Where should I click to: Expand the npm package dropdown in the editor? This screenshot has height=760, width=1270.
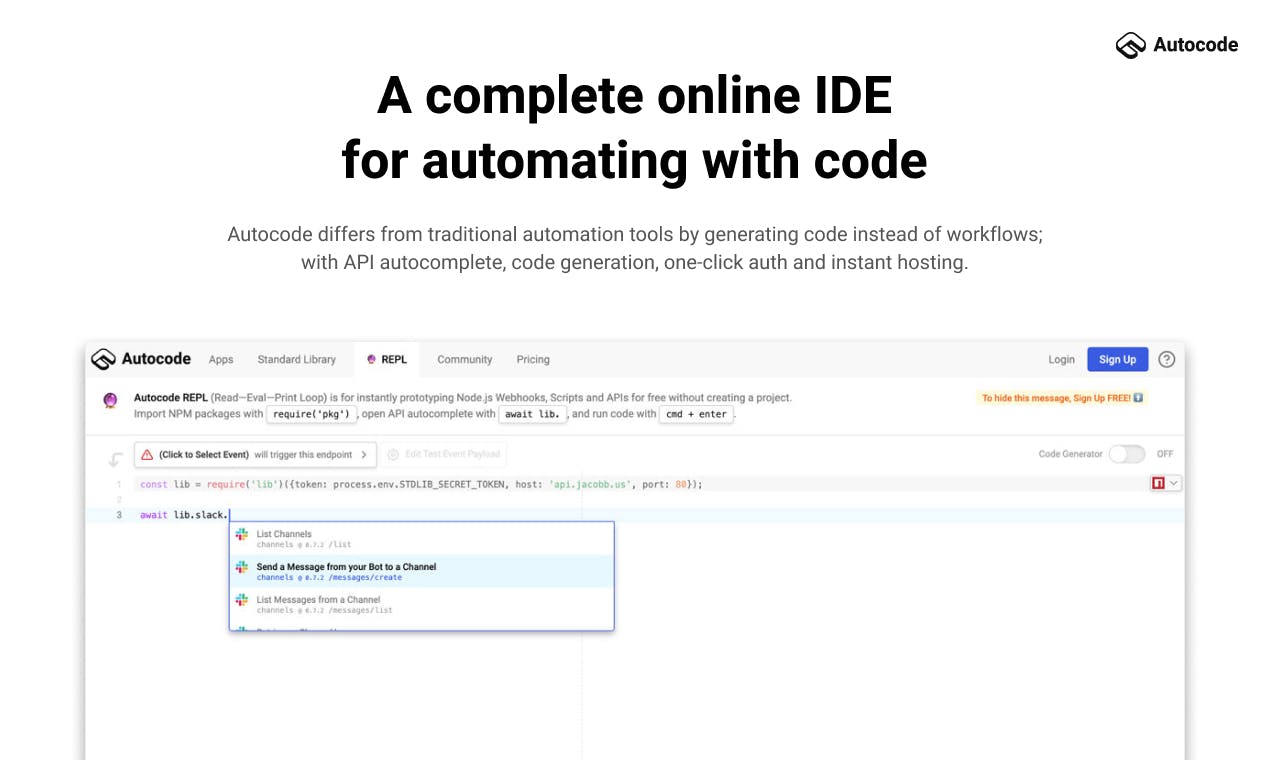[1166, 483]
